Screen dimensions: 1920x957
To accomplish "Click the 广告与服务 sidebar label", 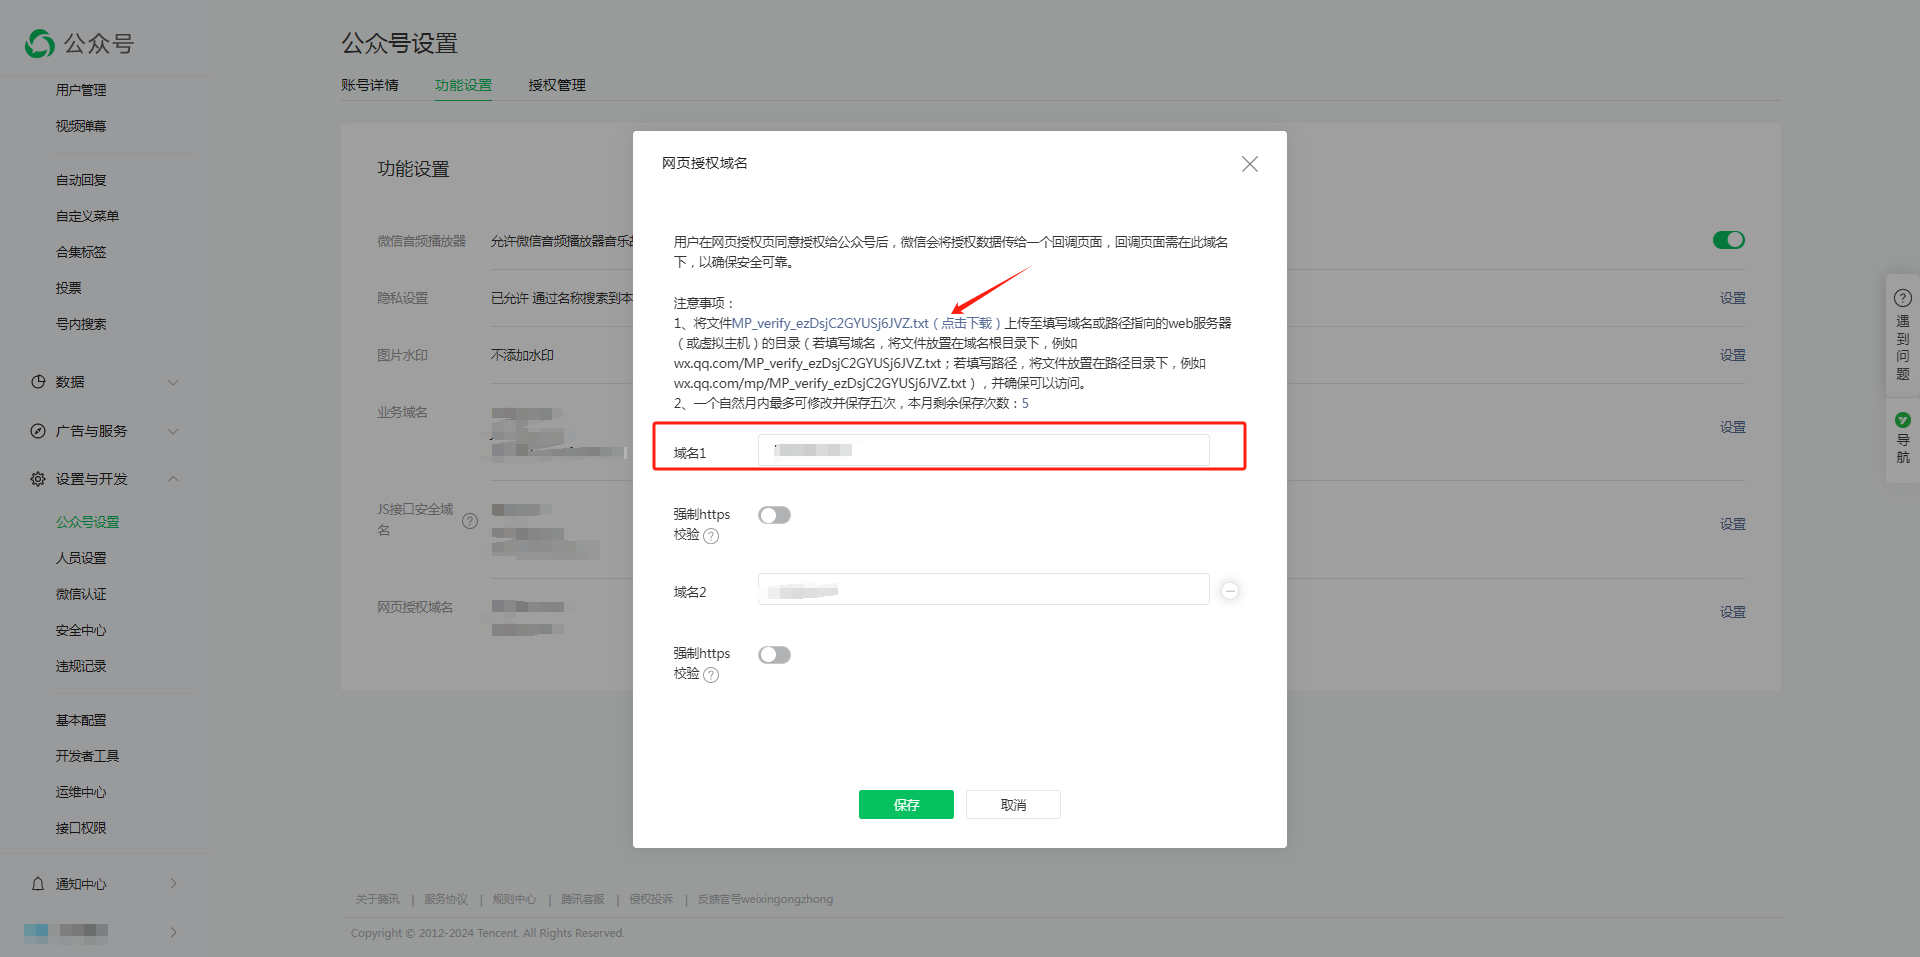I will 91,431.
